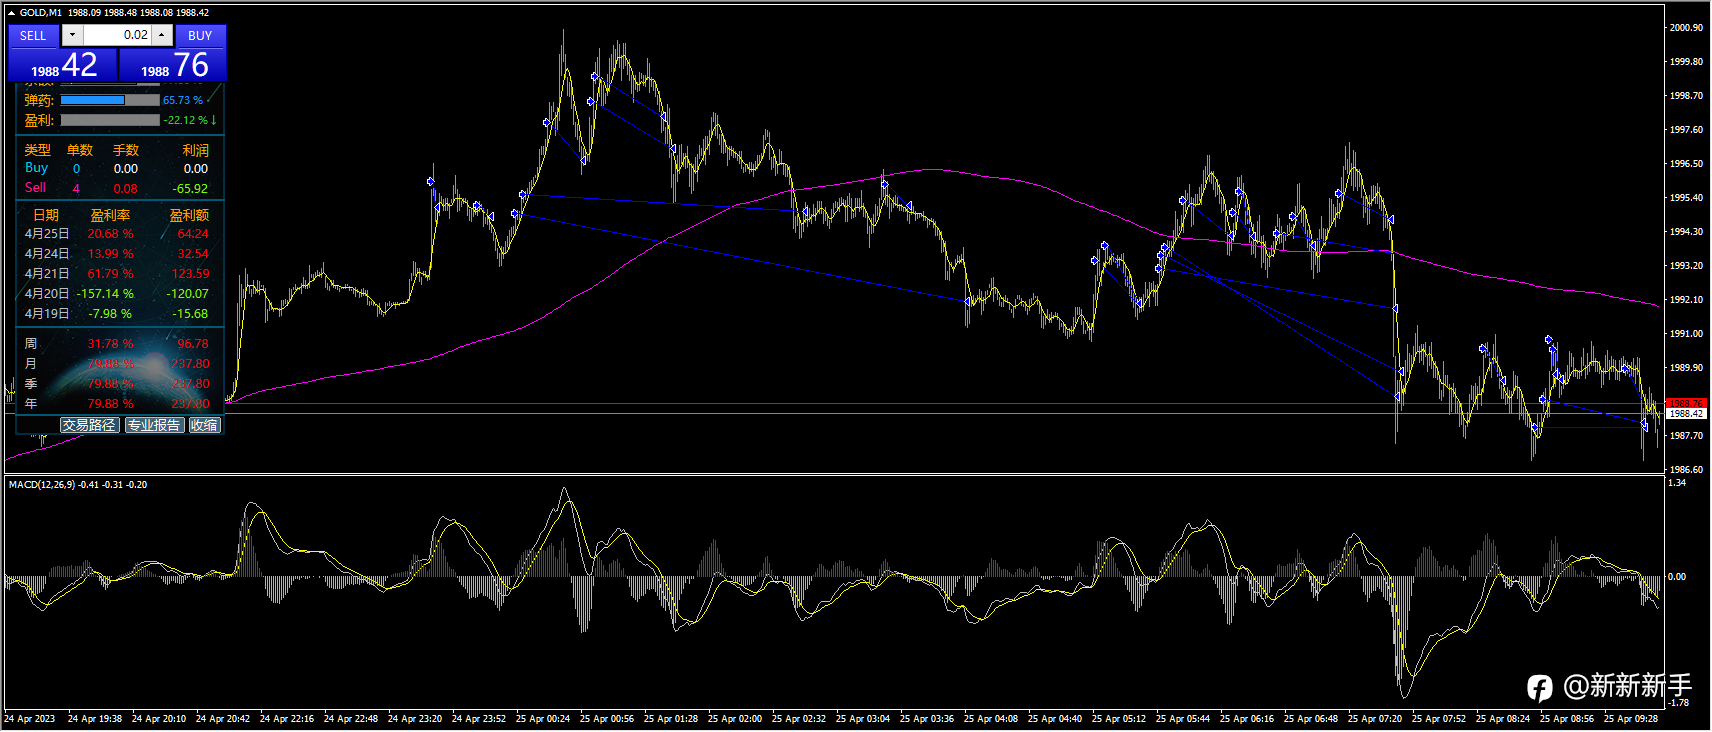The width and height of the screenshot is (1712, 732).
Task: Select the Buy row label
Action: click(36, 168)
